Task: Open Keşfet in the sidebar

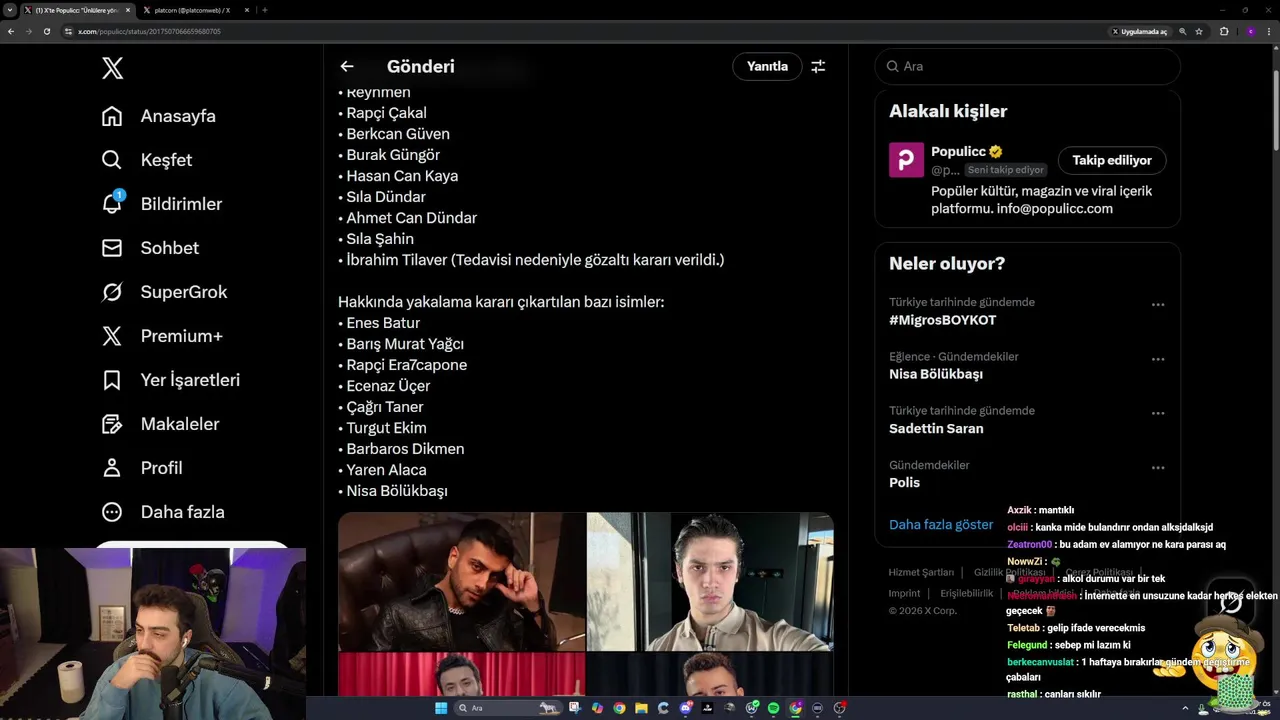Action: tap(147, 160)
